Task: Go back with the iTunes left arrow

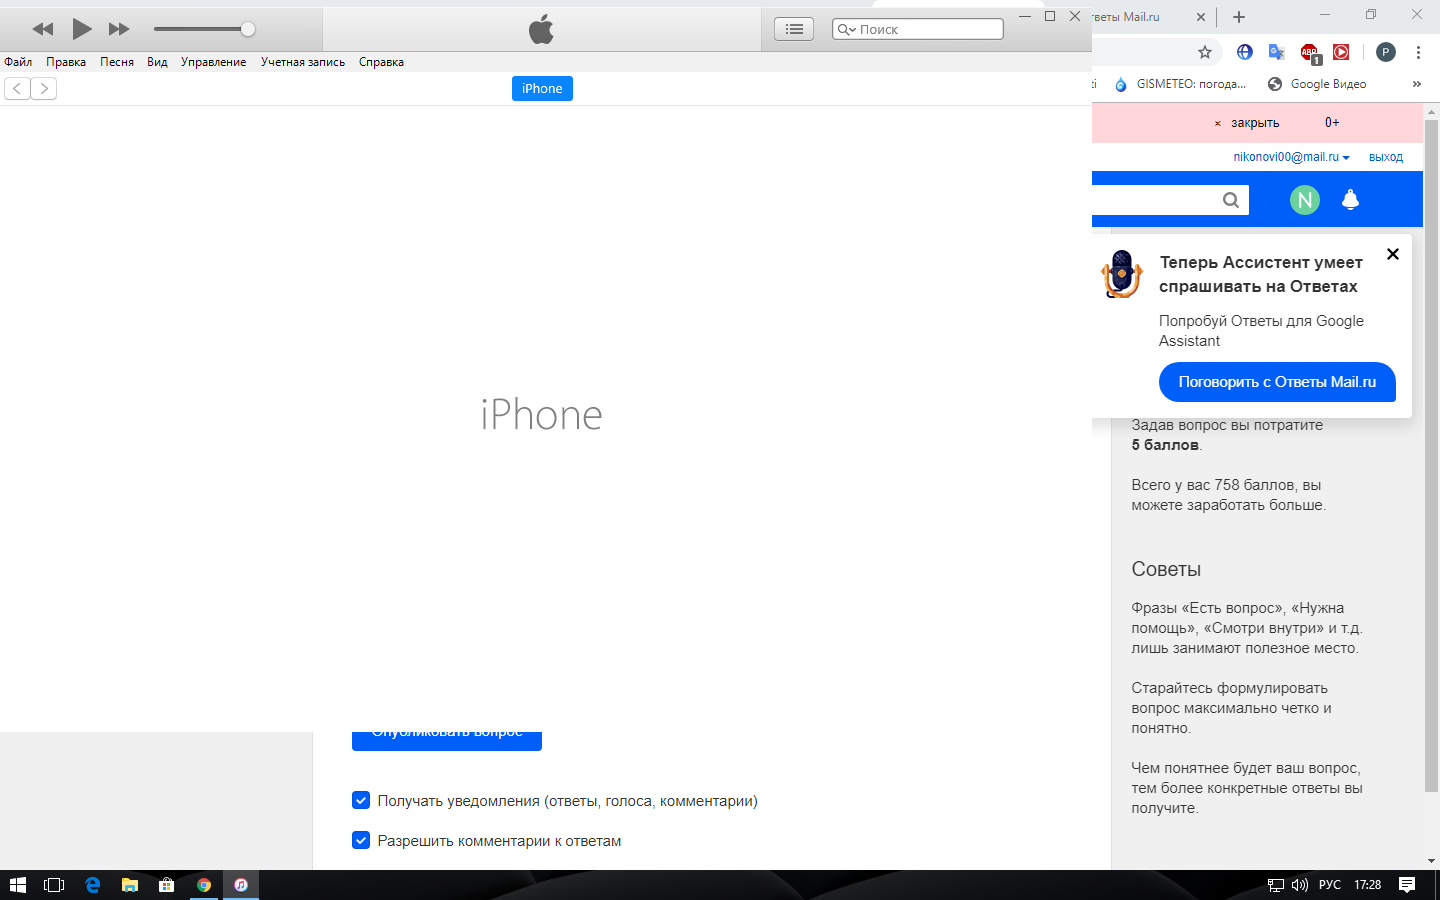Action: [17, 88]
